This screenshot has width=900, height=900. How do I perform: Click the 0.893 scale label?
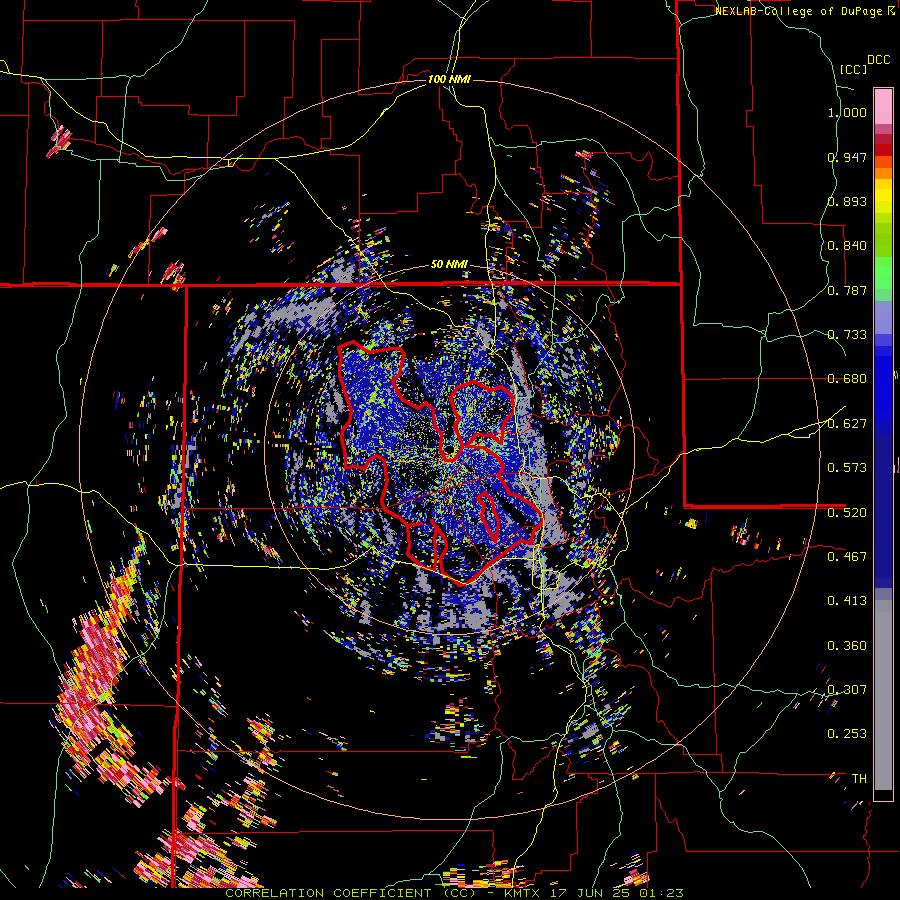point(847,201)
